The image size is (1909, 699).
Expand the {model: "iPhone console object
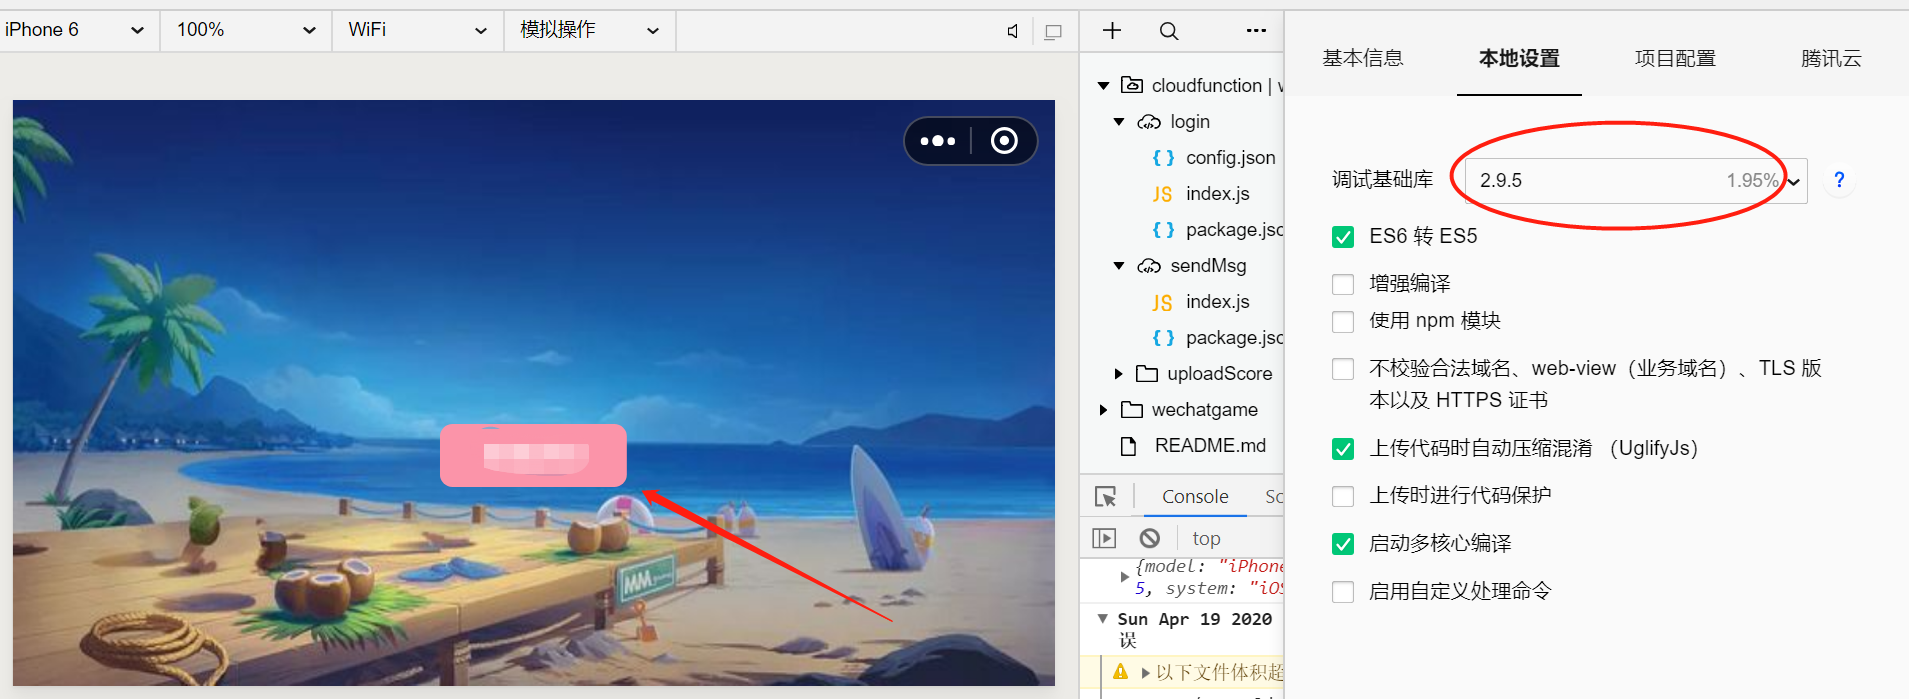[x=1125, y=577]
